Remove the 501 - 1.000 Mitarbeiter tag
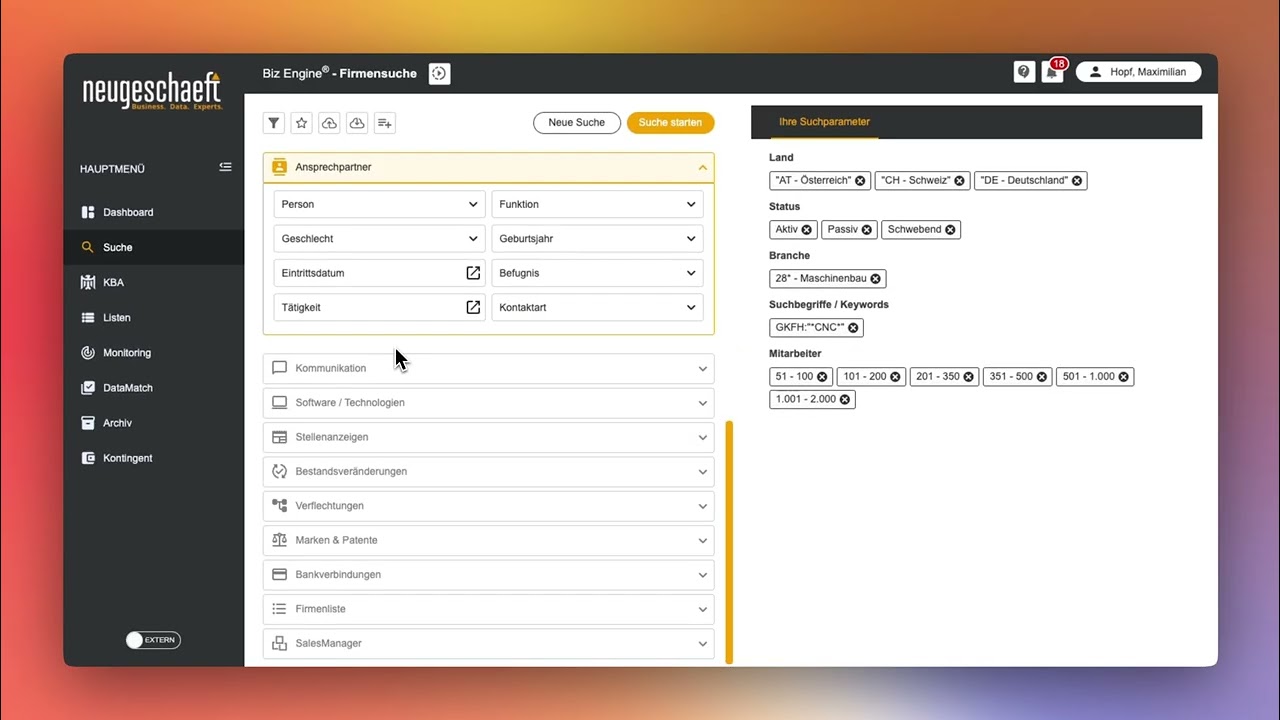The height and width of the screenshot is (720, 1280). (1124, 377)
